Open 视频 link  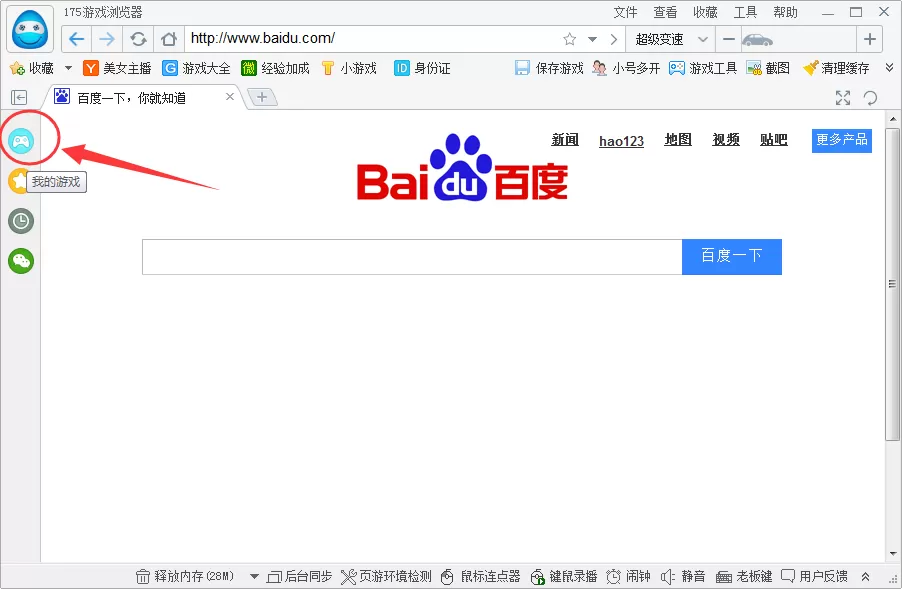[x=726, y=140]
